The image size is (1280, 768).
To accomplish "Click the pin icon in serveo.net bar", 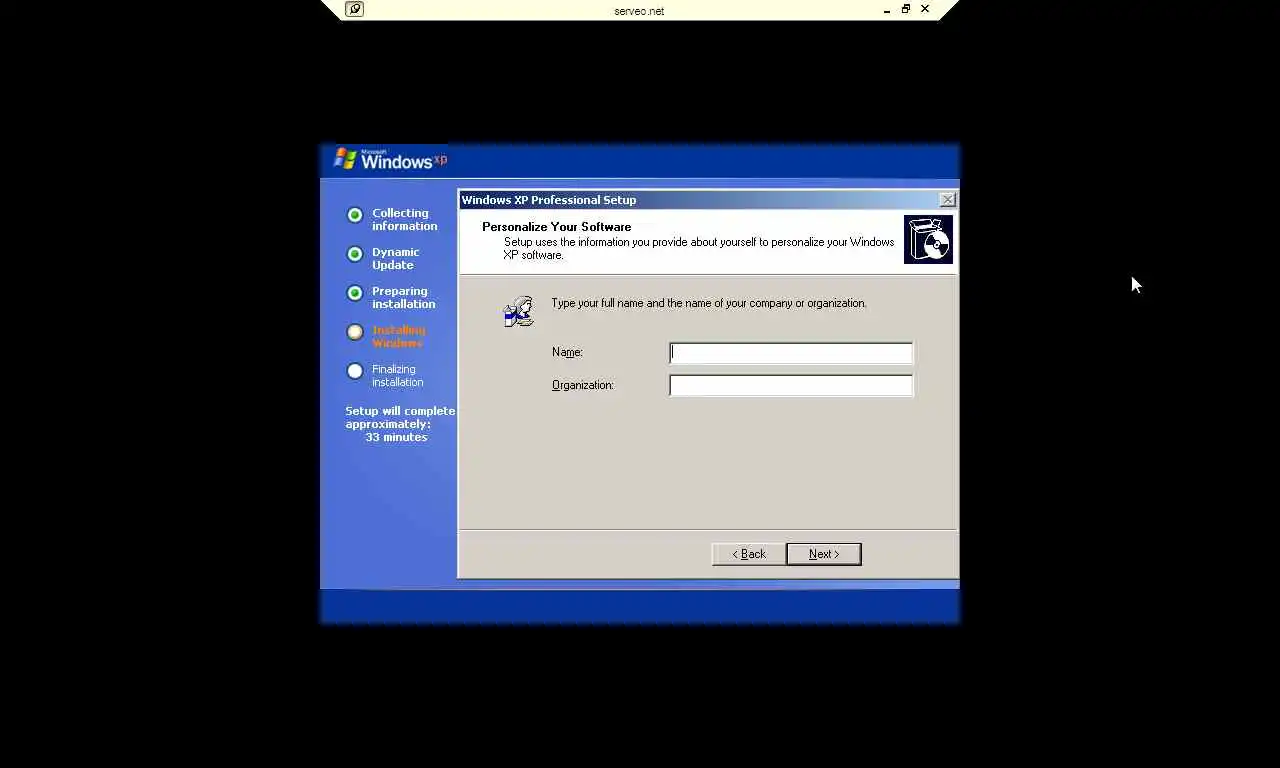I will tap(354, 9).
